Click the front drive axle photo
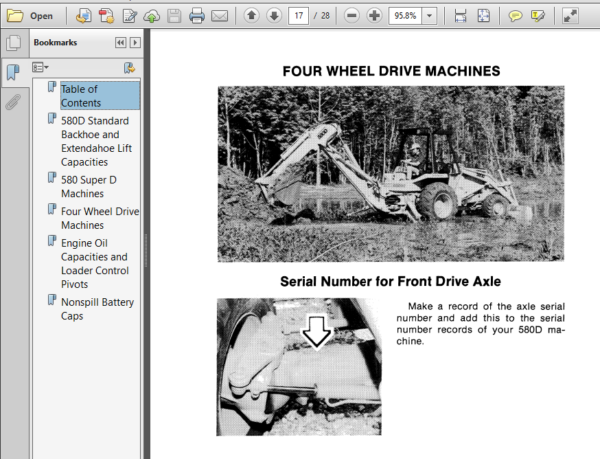Screen dimensions: 600x459 pos(299,367)
